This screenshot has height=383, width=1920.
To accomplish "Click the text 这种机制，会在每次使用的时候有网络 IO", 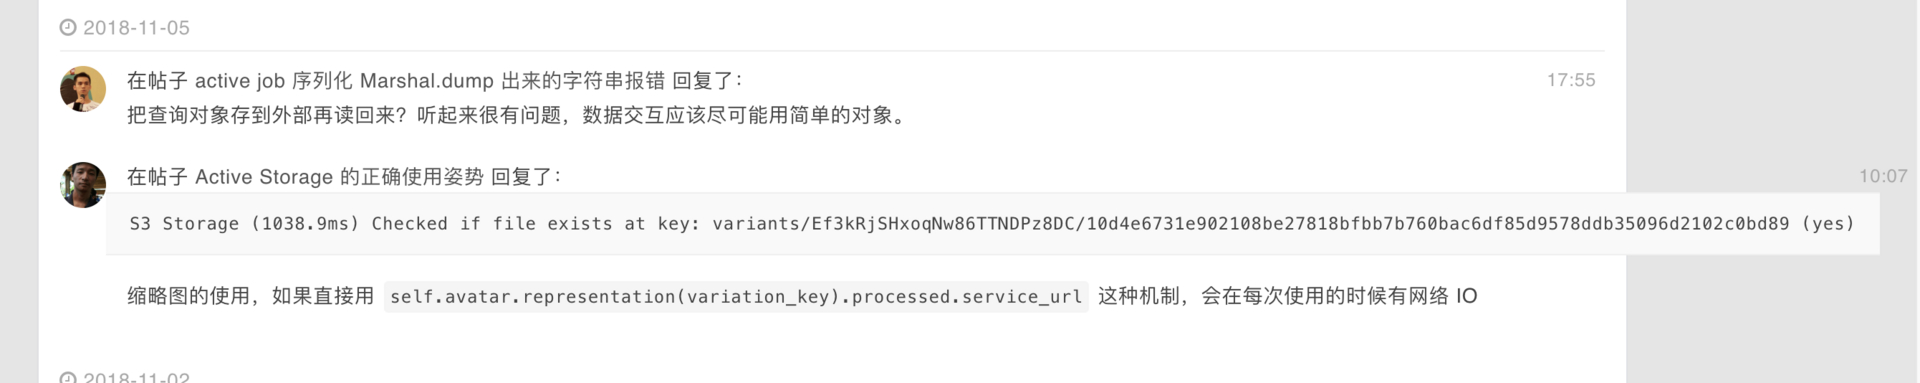I will click(x=1287, y=296).
